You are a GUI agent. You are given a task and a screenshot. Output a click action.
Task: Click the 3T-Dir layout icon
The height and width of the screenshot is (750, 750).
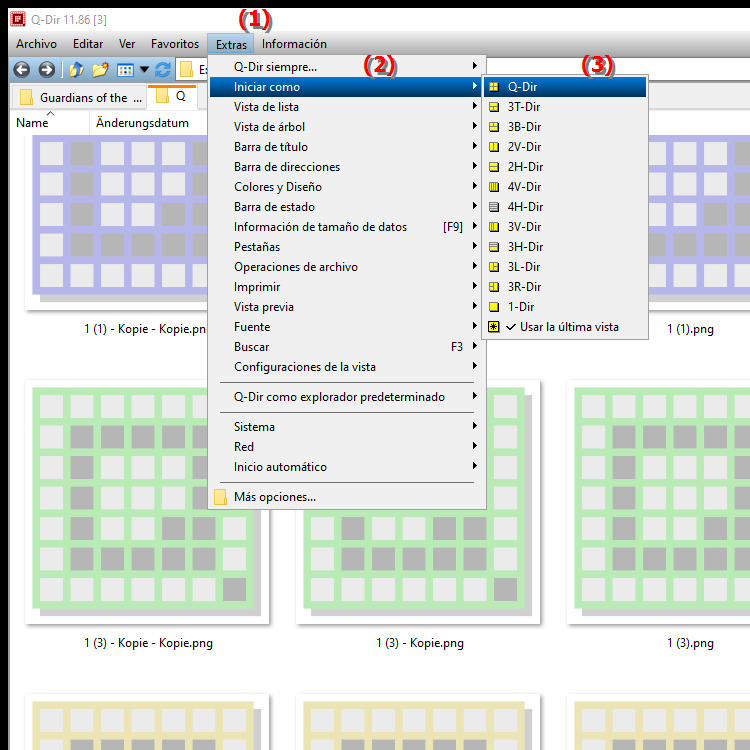point(494,107)
